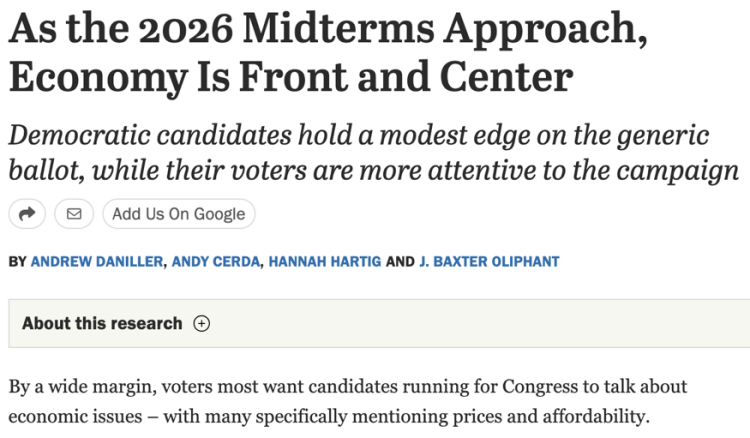Click the empty area of the About this research bar

pyautogui.click(x=478, y=324)
